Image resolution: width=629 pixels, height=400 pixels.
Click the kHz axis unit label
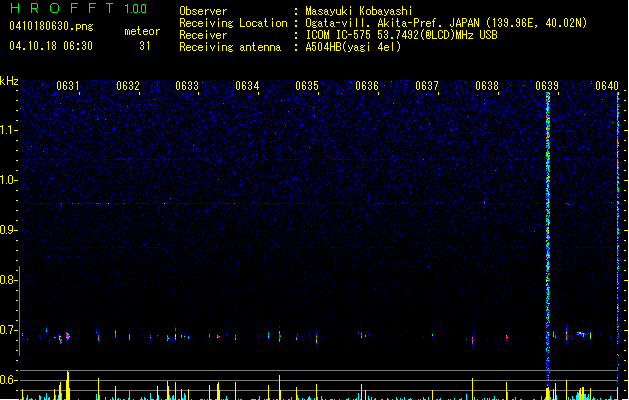(9, 81)
